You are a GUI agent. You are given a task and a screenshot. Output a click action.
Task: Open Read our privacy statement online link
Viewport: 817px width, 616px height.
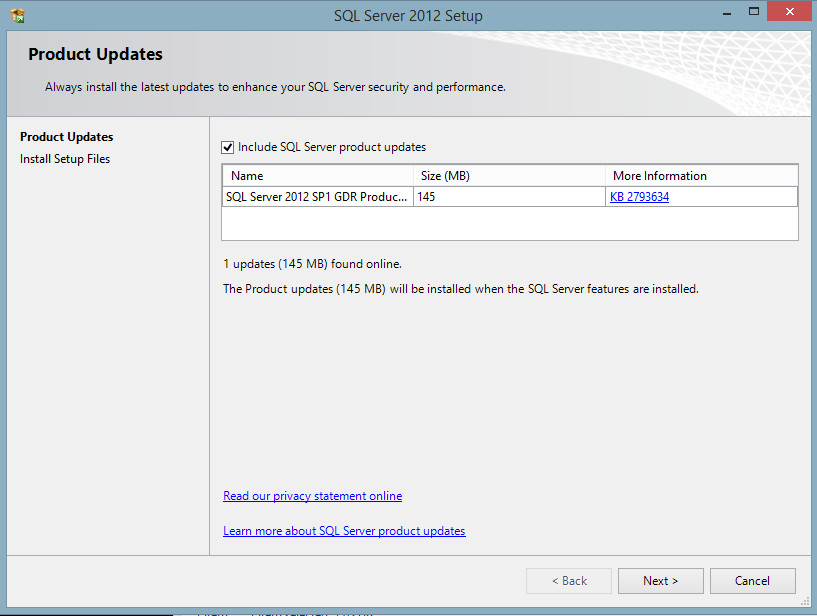[x=313, y=496]
